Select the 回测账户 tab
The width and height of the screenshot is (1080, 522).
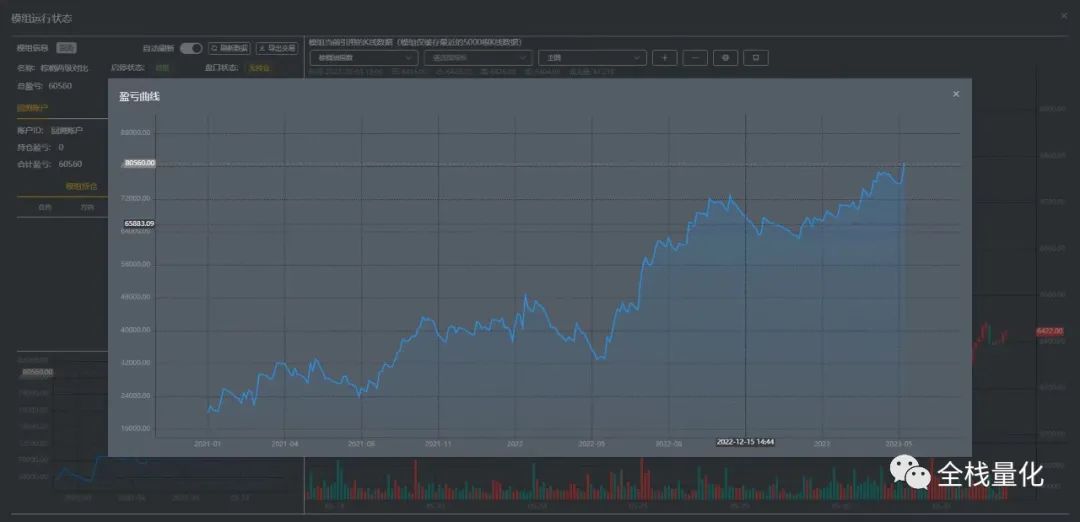click(32, 108)
